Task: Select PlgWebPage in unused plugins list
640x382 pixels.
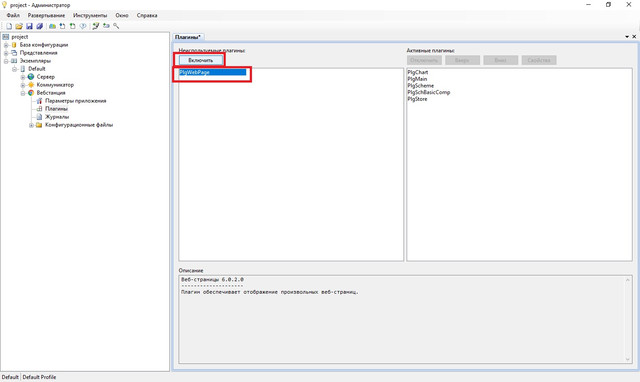Action: [213, 72]
